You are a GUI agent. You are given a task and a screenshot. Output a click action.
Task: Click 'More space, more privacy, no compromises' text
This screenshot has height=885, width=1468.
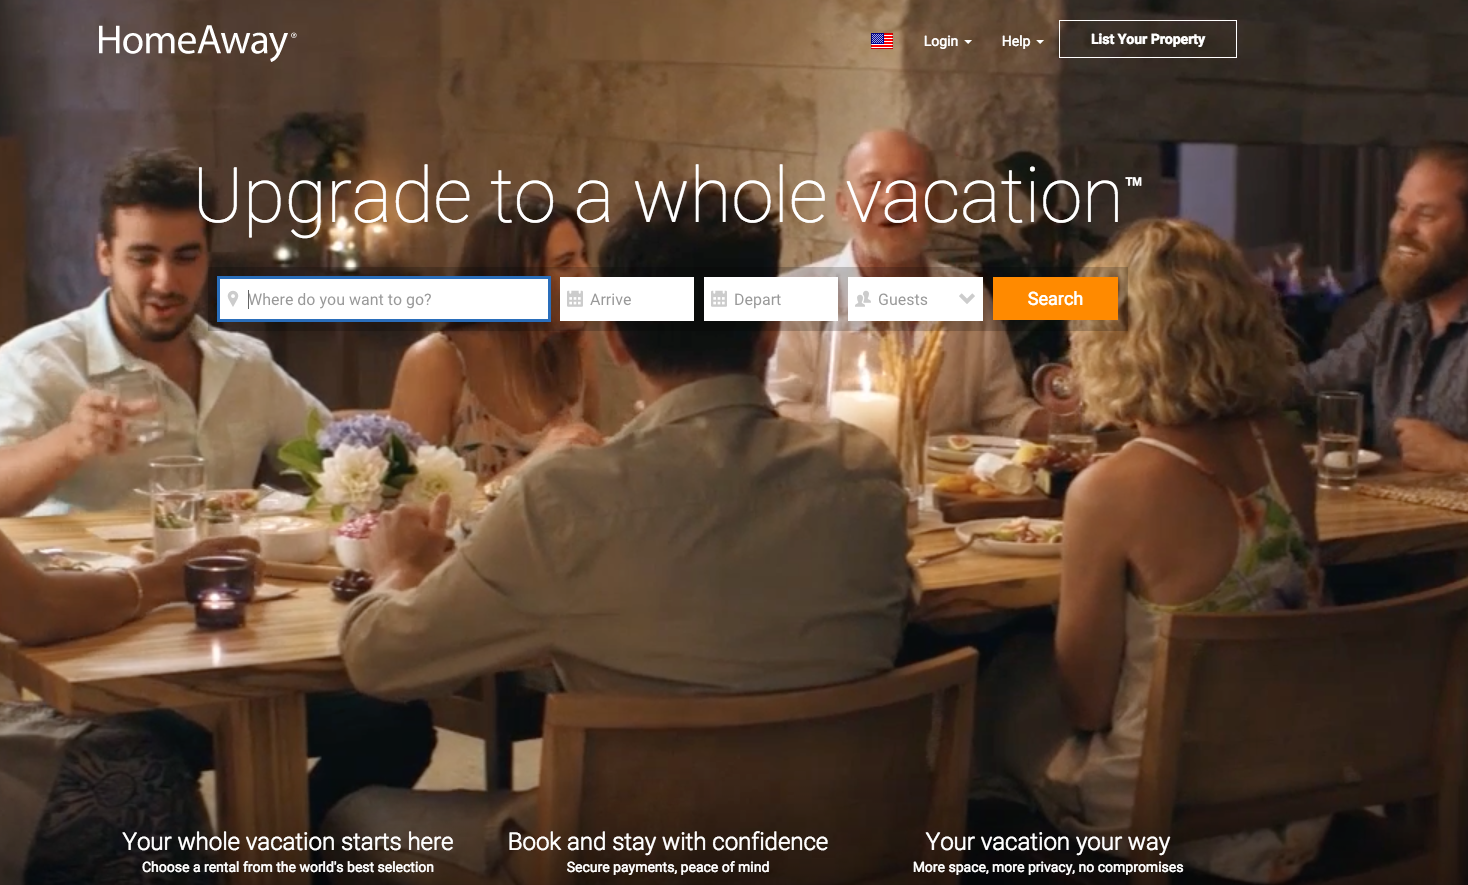pos(1048,867)
